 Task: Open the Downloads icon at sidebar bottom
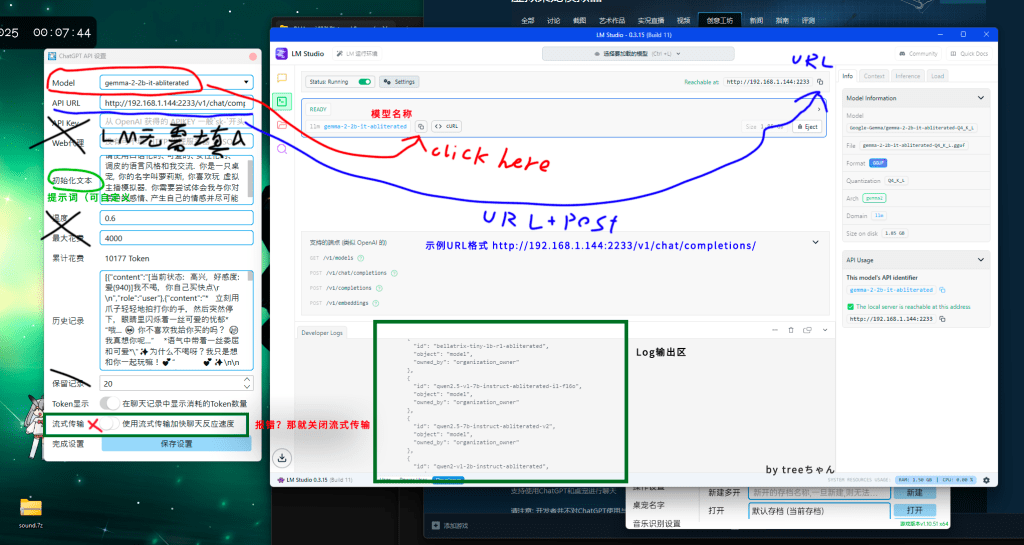(282, 458)
